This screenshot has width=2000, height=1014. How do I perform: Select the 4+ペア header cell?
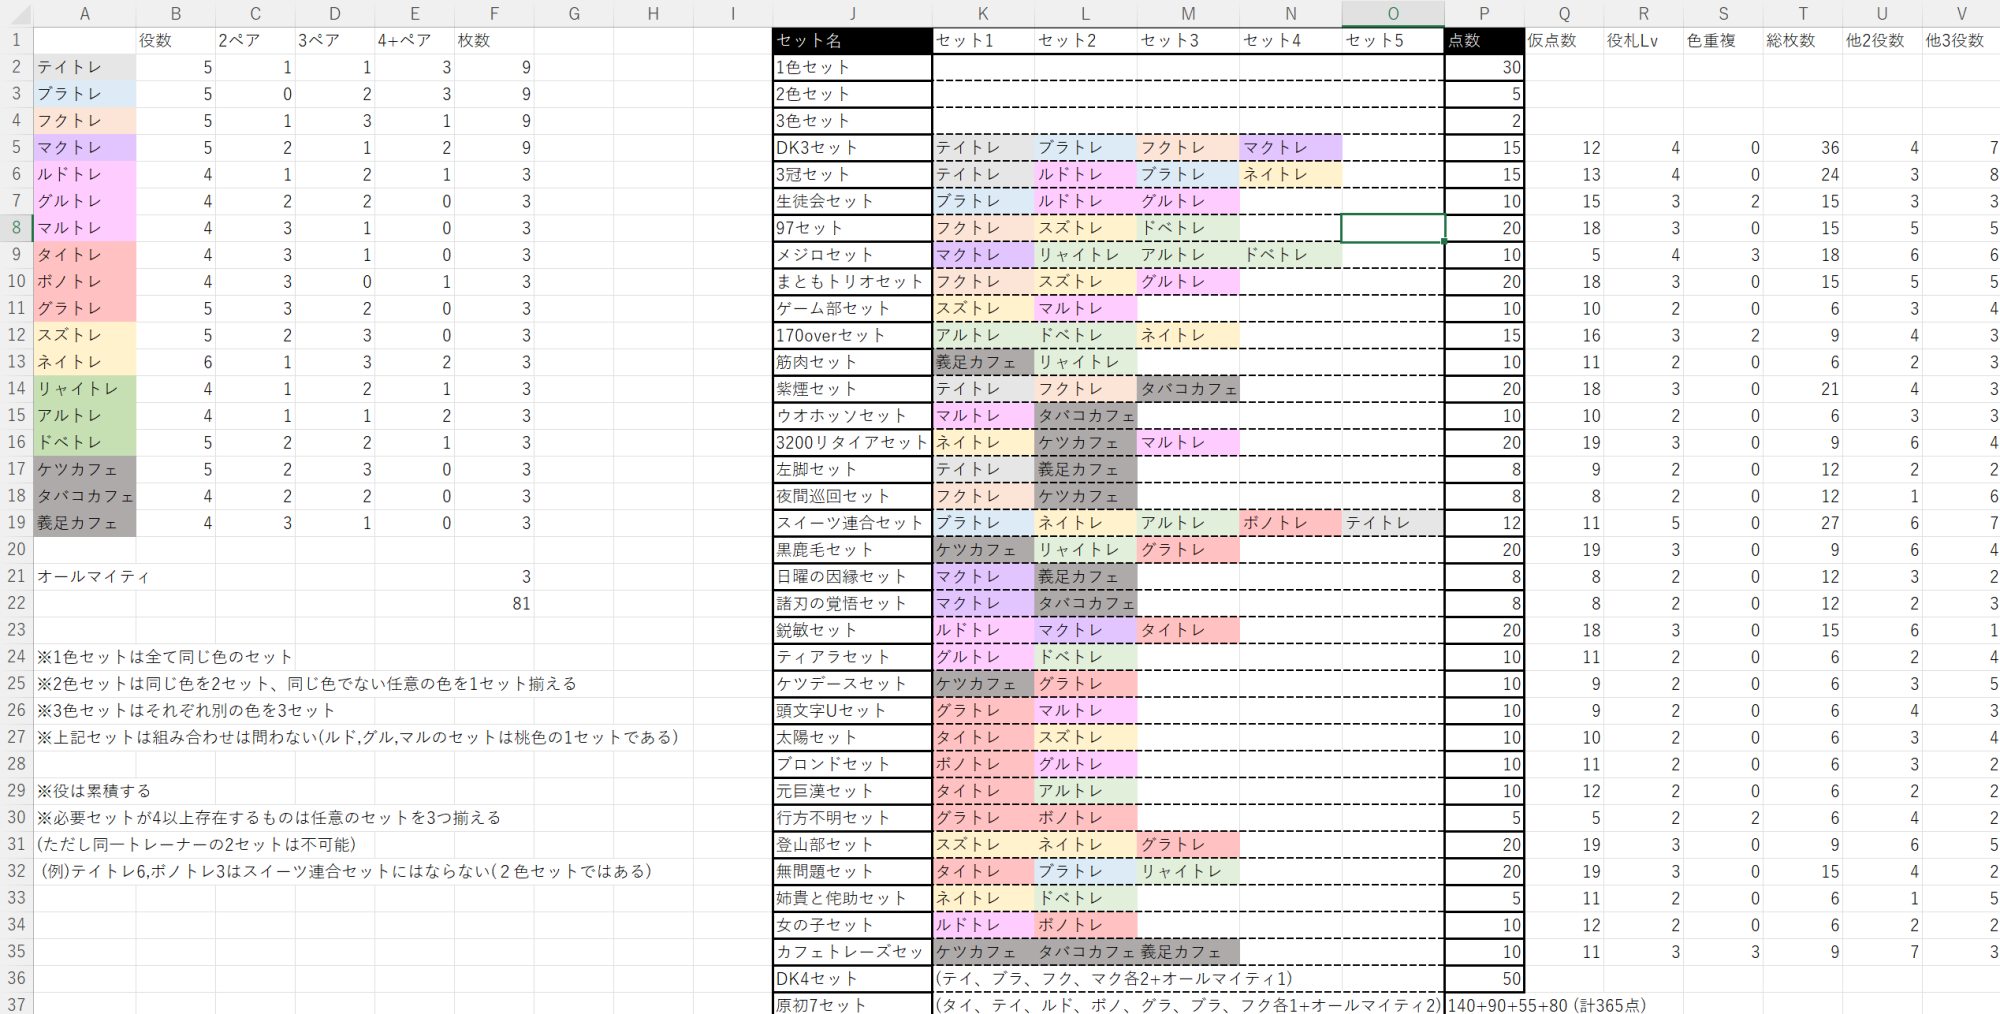[x=414, y=41]
